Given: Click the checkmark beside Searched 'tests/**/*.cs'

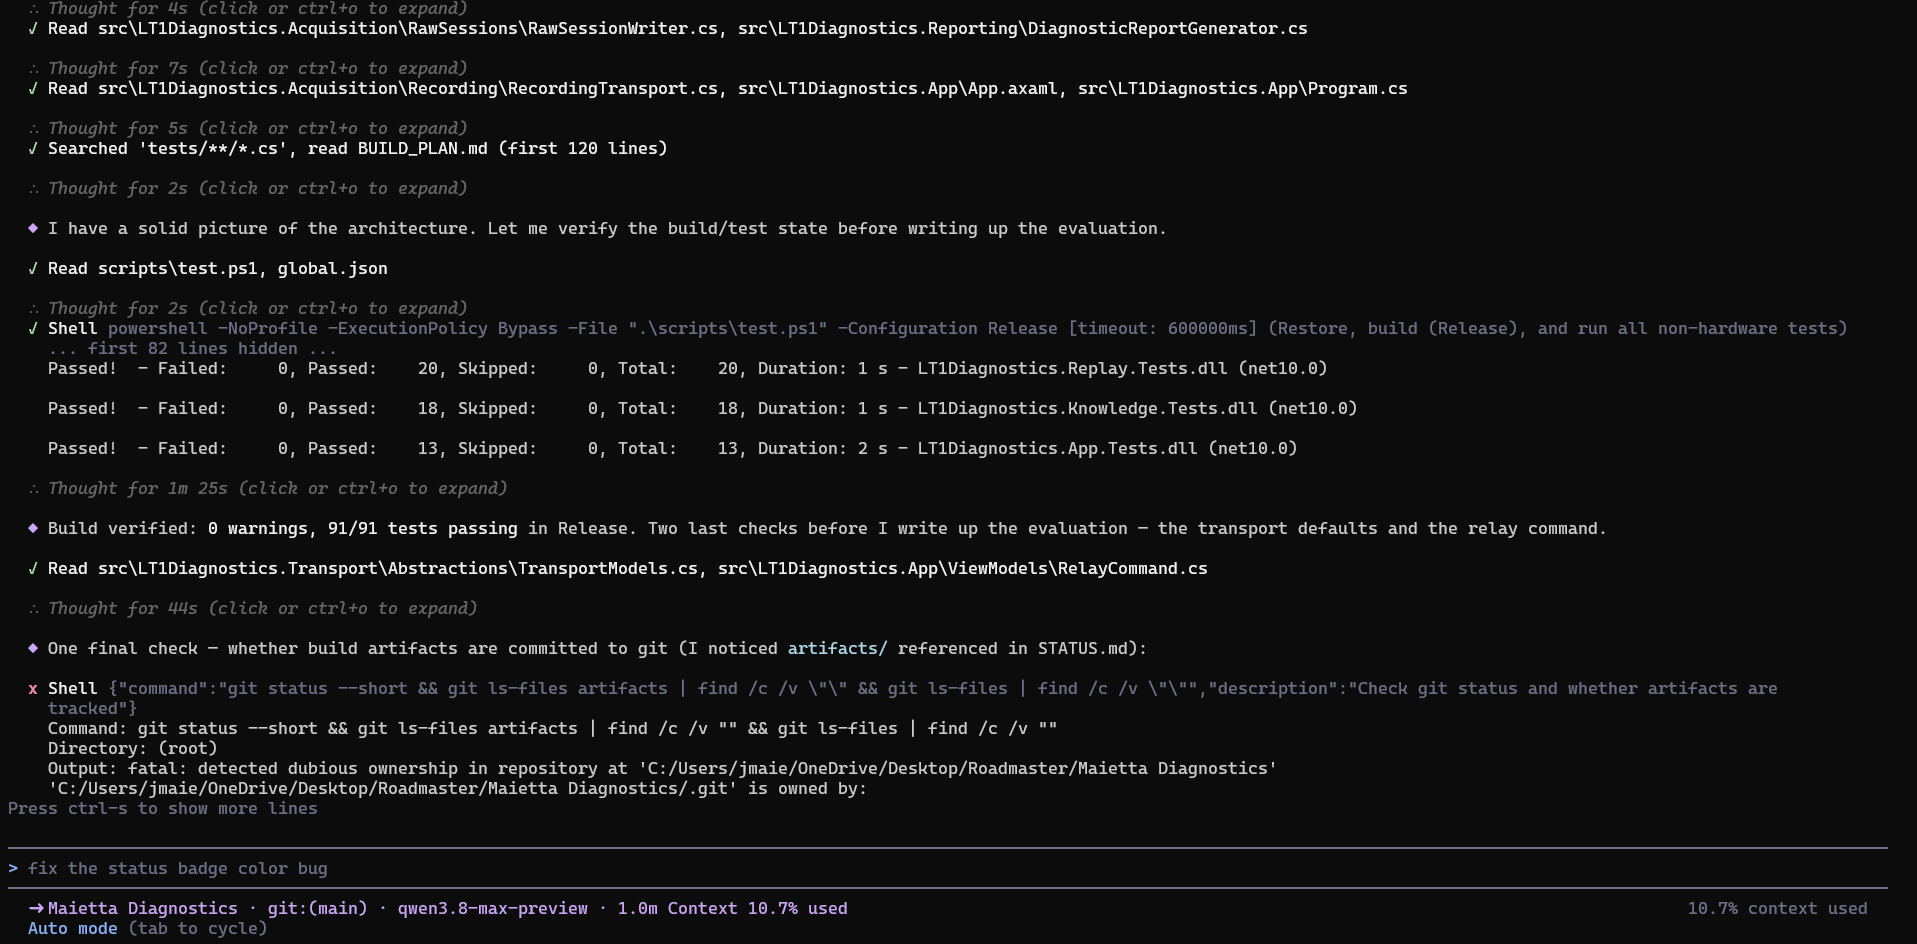Looking at the screenshot, I should [33, 148].
